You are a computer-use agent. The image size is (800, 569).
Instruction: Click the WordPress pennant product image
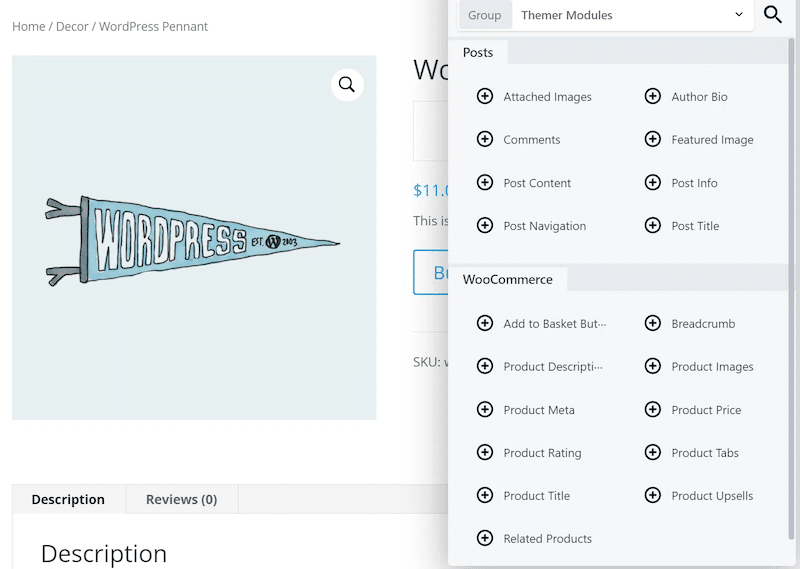point(193,238)
